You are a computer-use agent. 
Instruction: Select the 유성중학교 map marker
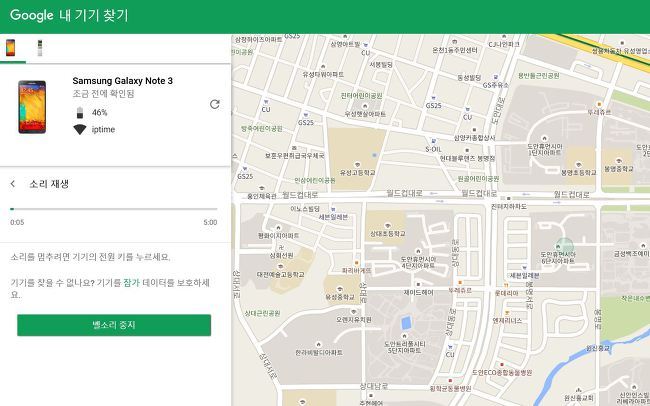click(x=340, y=289)
